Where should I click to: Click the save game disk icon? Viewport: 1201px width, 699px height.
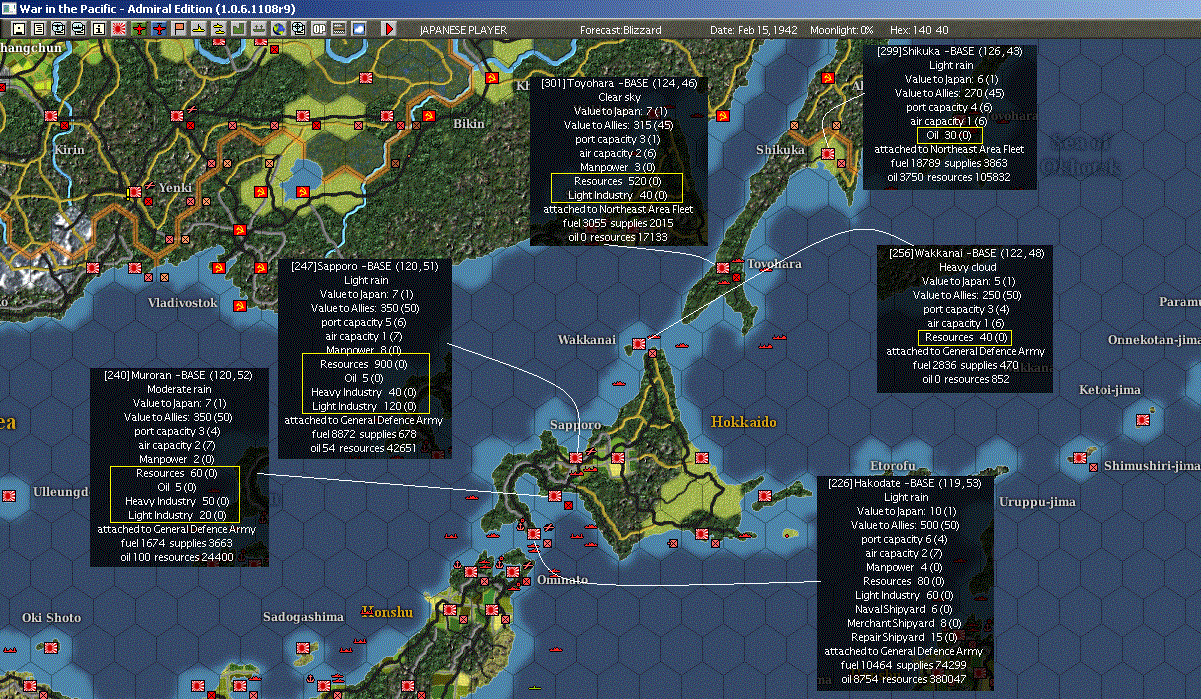(x=19, y=29)
